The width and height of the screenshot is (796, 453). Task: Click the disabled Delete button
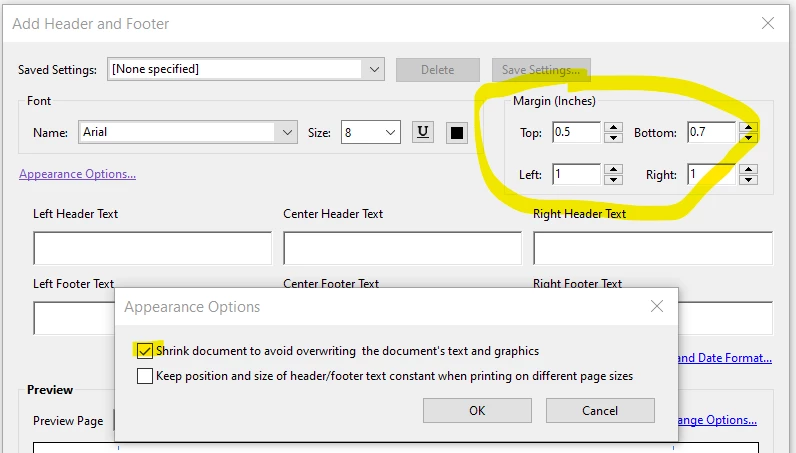(x=438, y=70)
